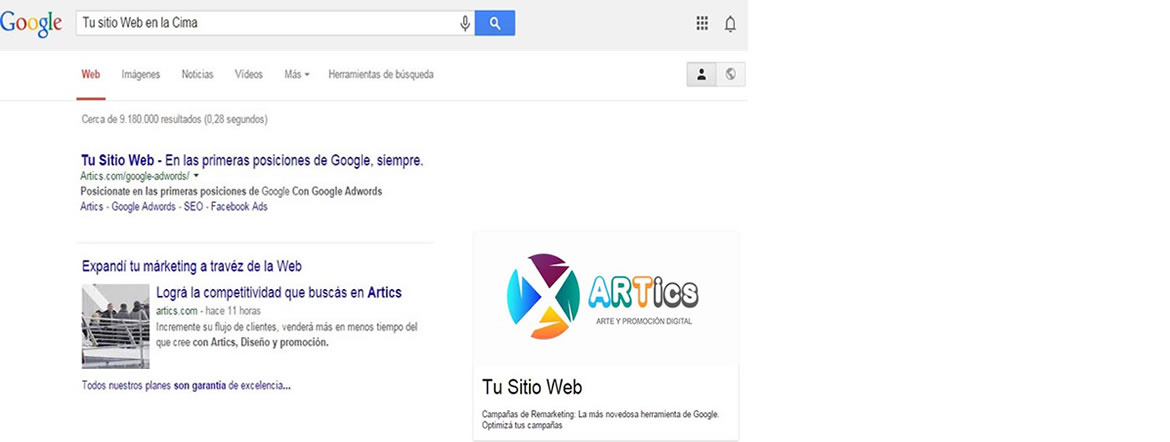Switch to the Noticias tab
1170x442 pixels.
tap(198, 75)
